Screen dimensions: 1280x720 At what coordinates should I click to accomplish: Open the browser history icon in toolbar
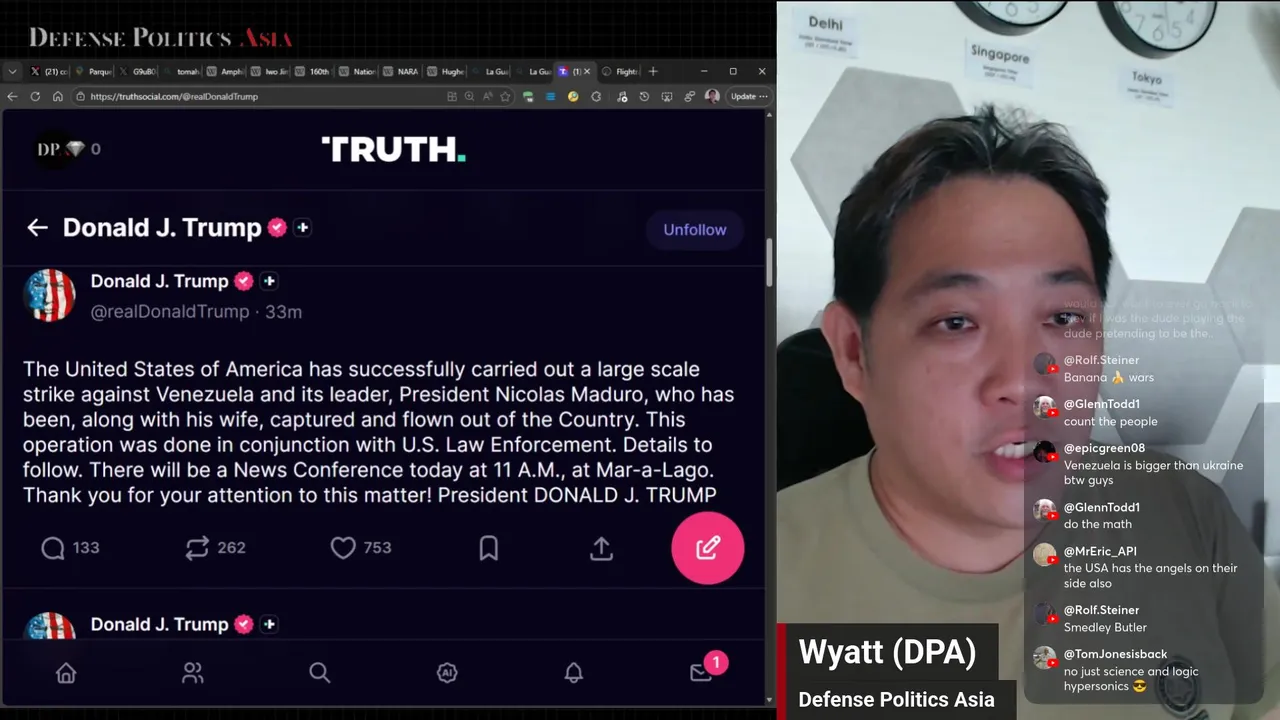[x=644, y=96]
